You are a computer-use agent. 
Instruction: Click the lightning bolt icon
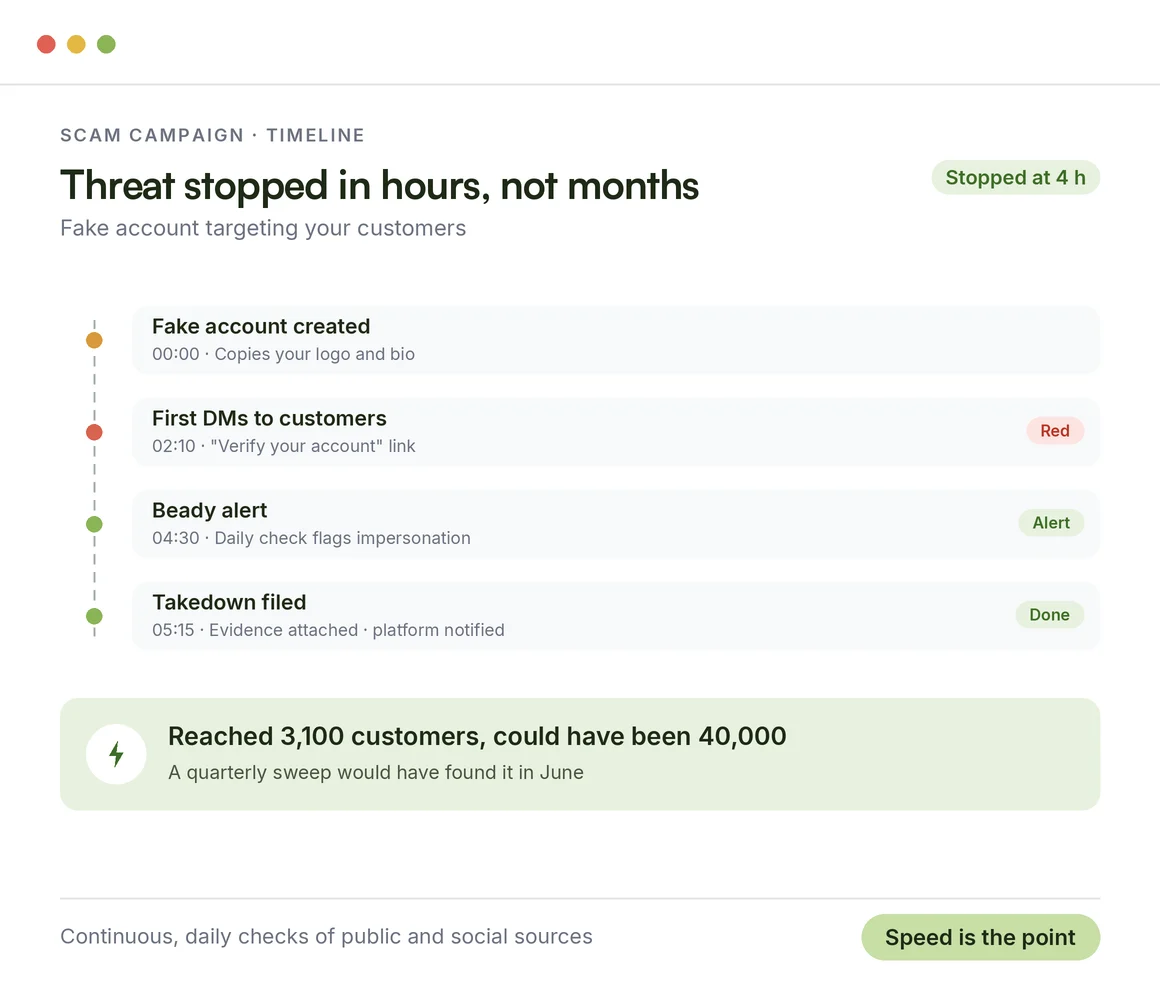pyautogui.click(x=116, y=754)
